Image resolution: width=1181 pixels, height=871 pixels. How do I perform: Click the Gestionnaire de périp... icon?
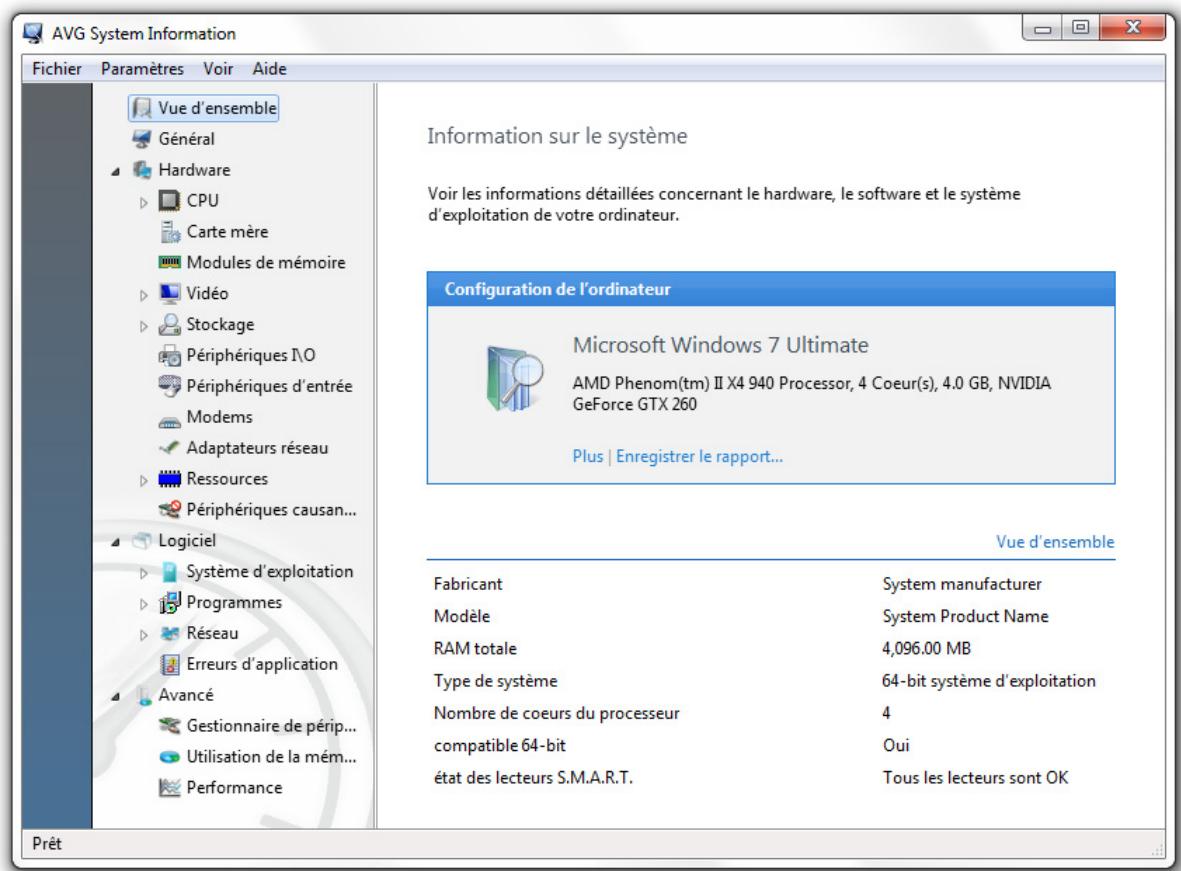click(169, 726)
